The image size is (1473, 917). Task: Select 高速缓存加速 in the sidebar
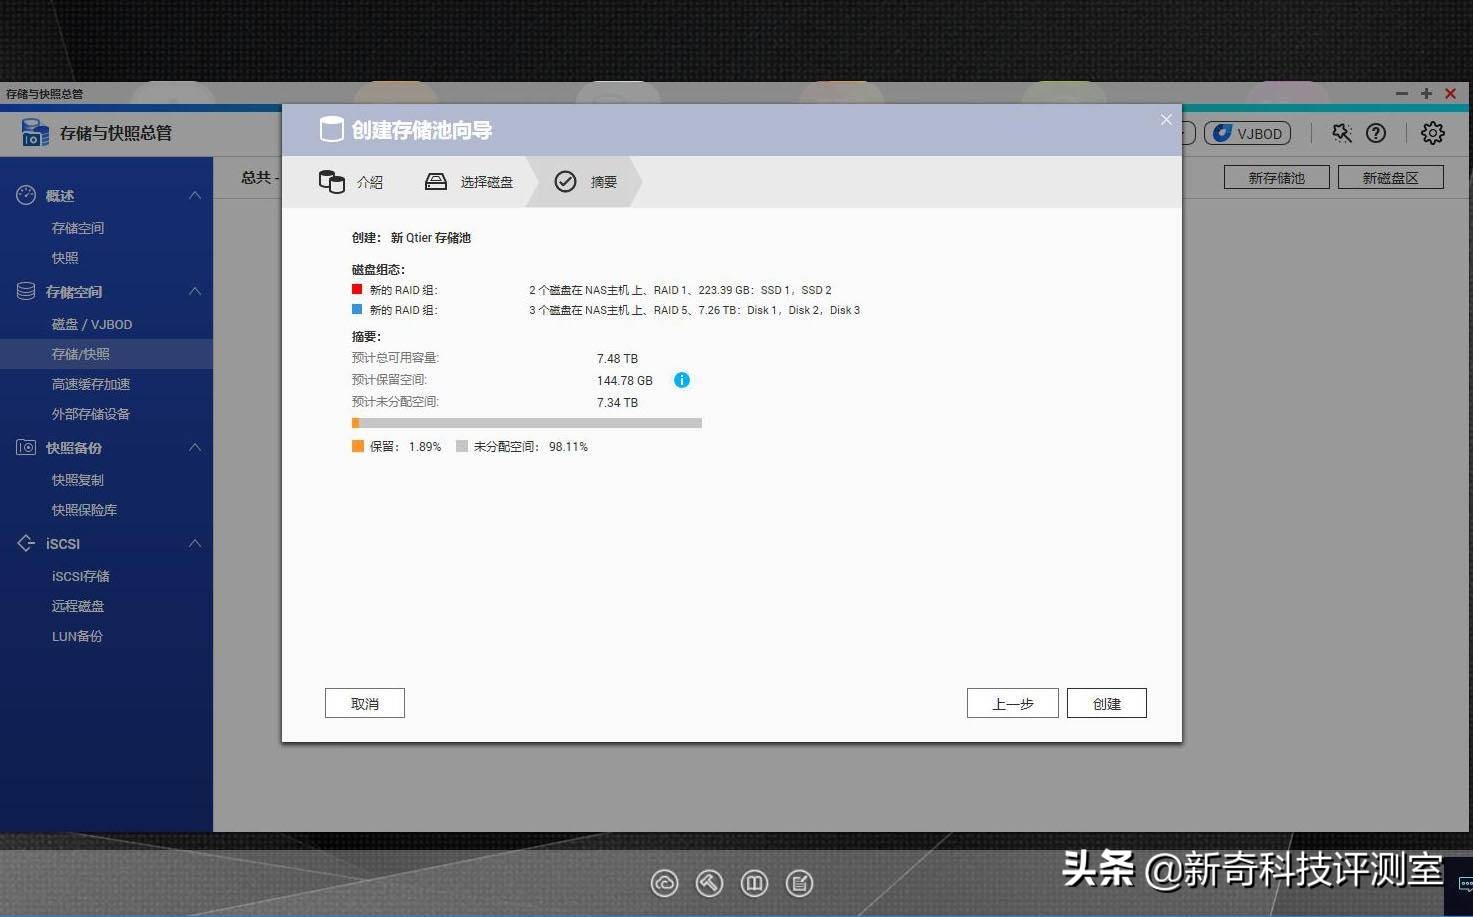[91, 383]
